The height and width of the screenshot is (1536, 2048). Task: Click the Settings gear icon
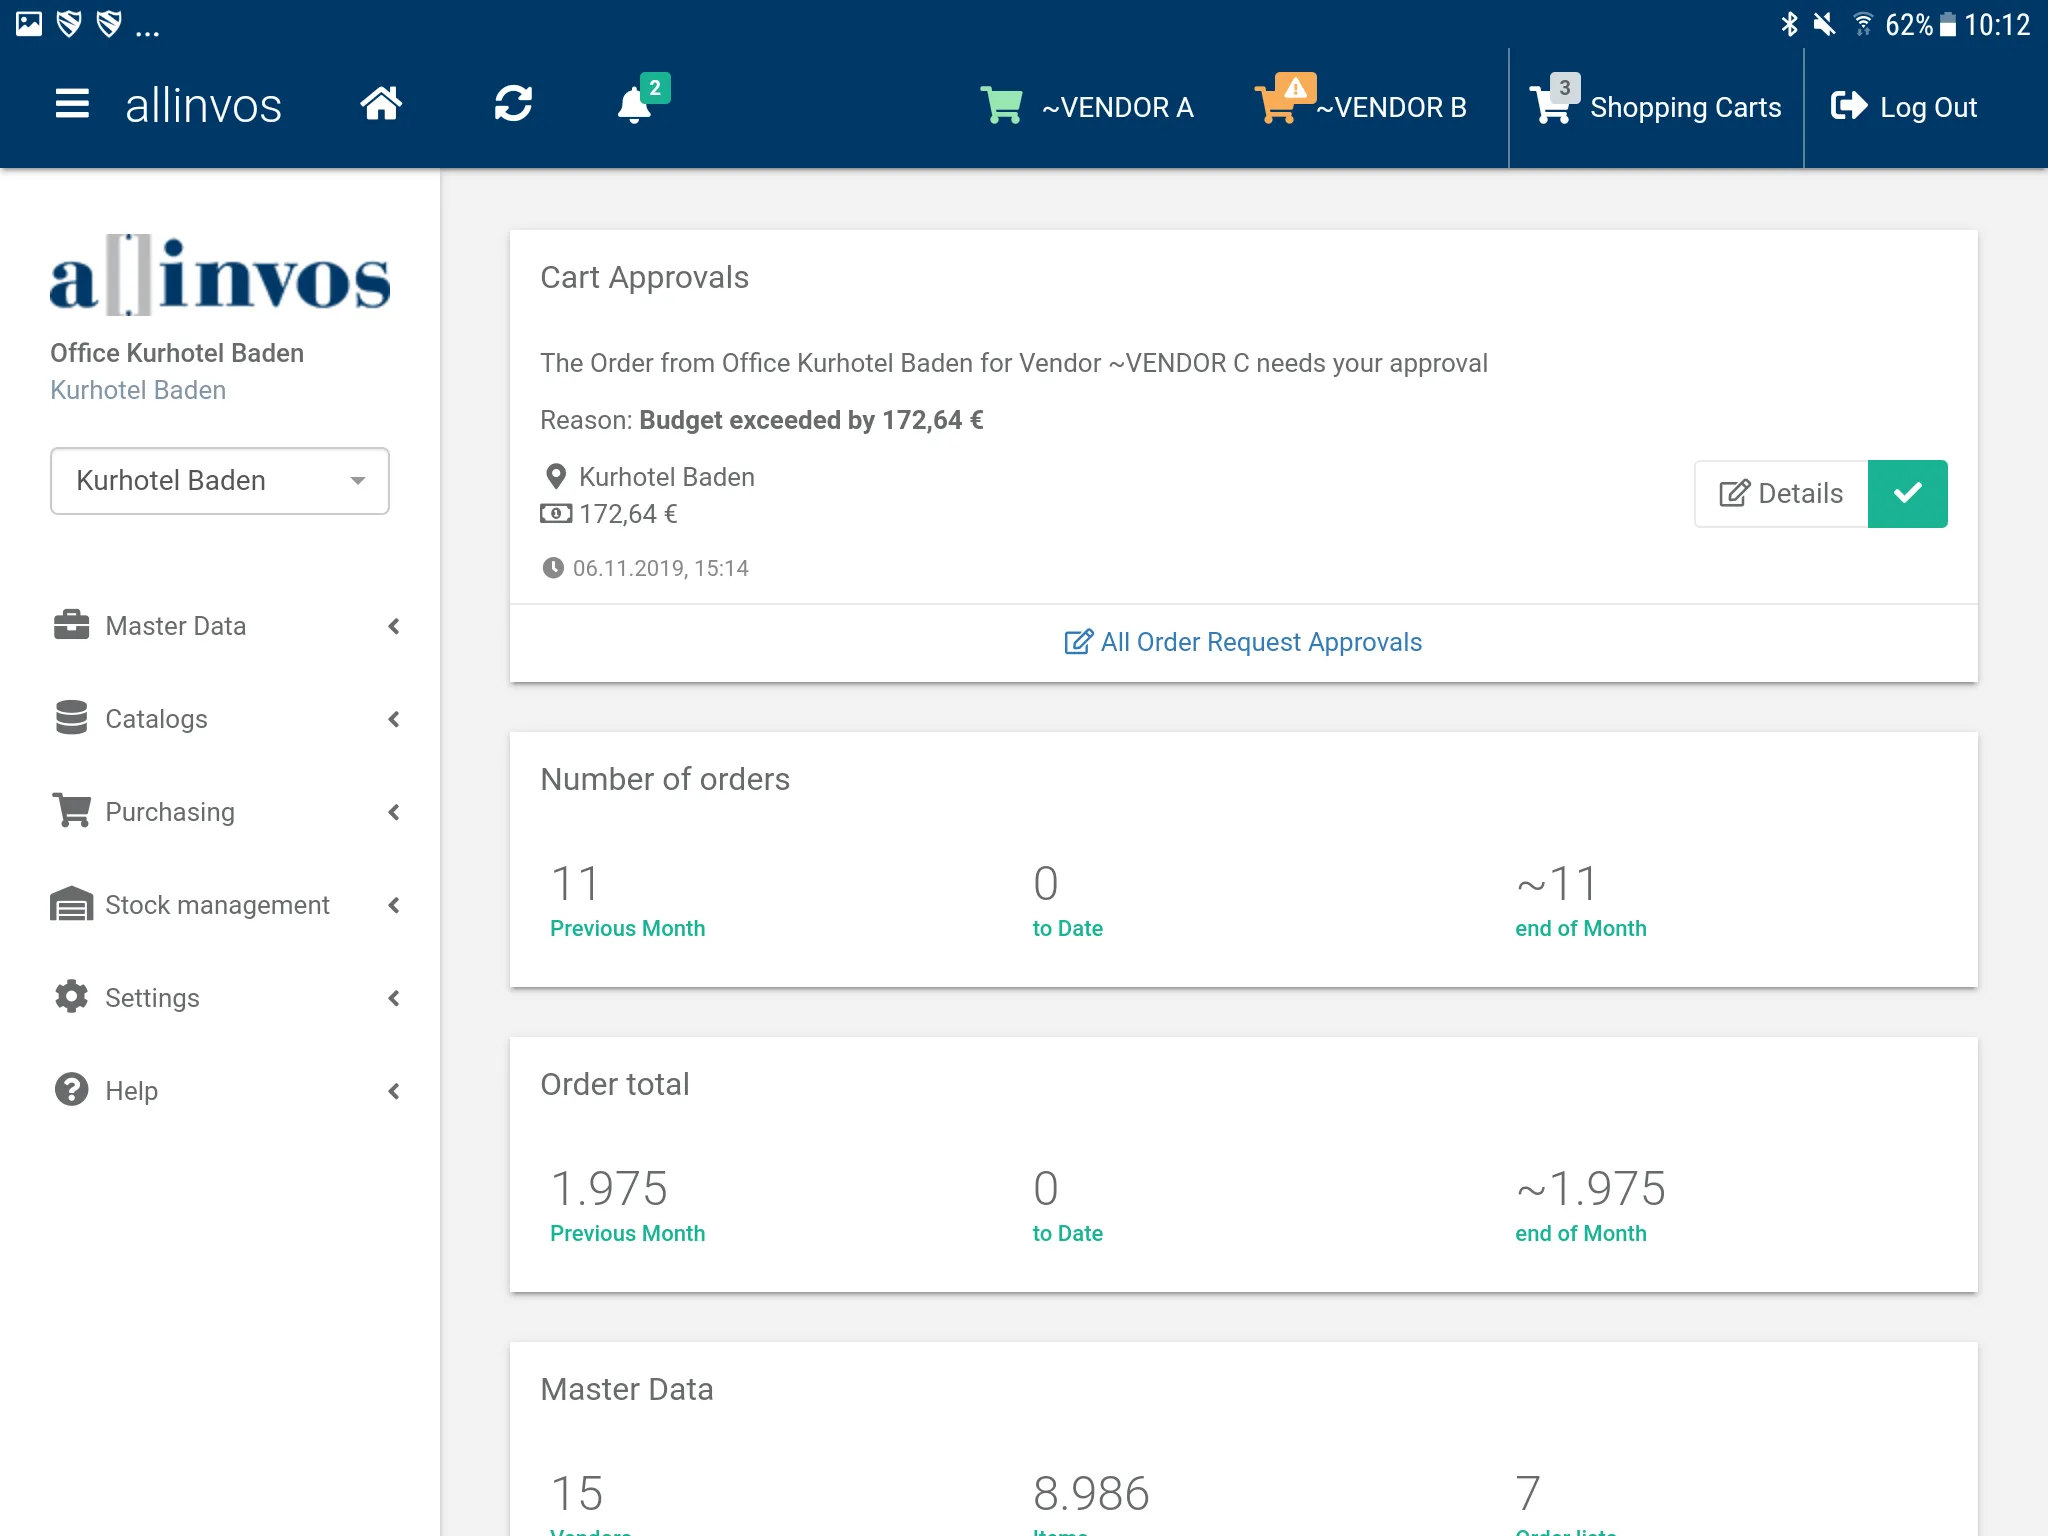[71, 997]
